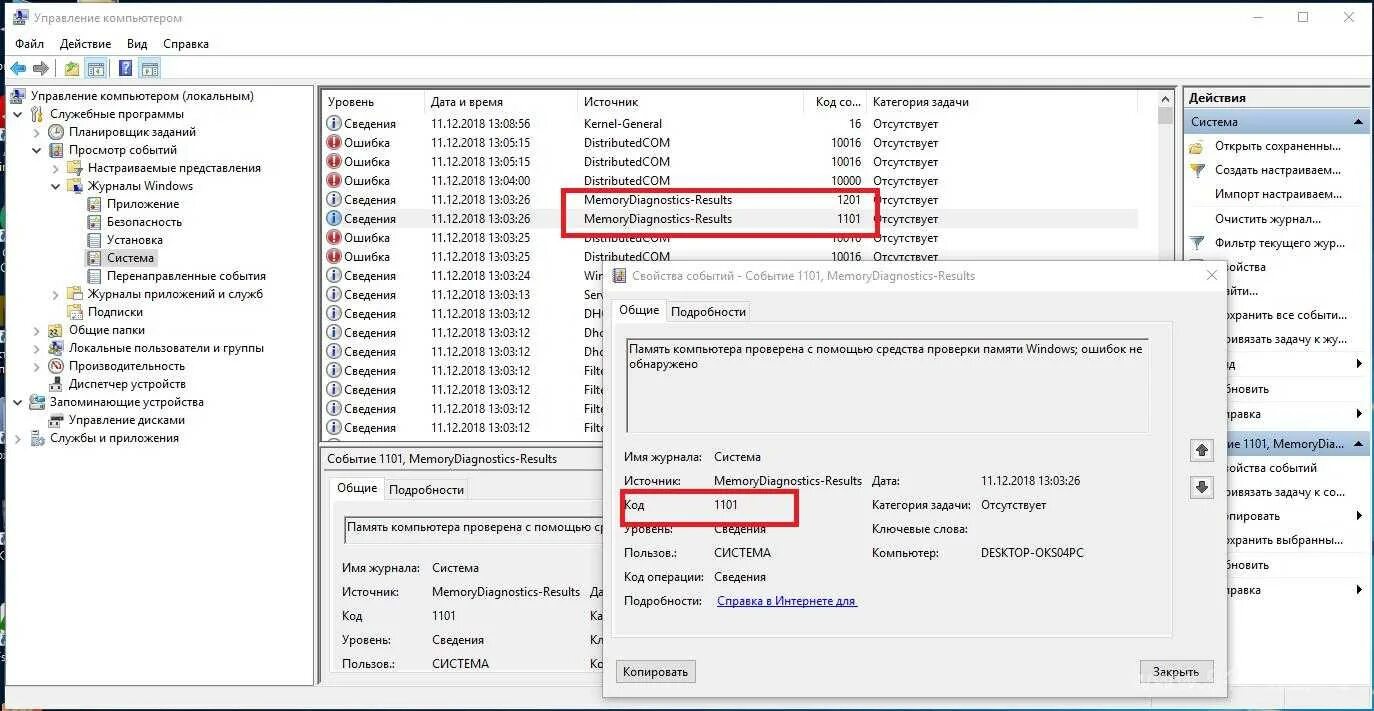Click the Копировать button
This screenshot has width=1374, height=711.
[655, 671]
